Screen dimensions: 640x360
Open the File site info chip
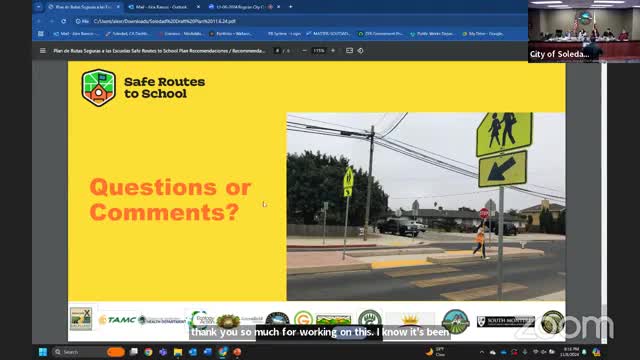pos(82,21)
